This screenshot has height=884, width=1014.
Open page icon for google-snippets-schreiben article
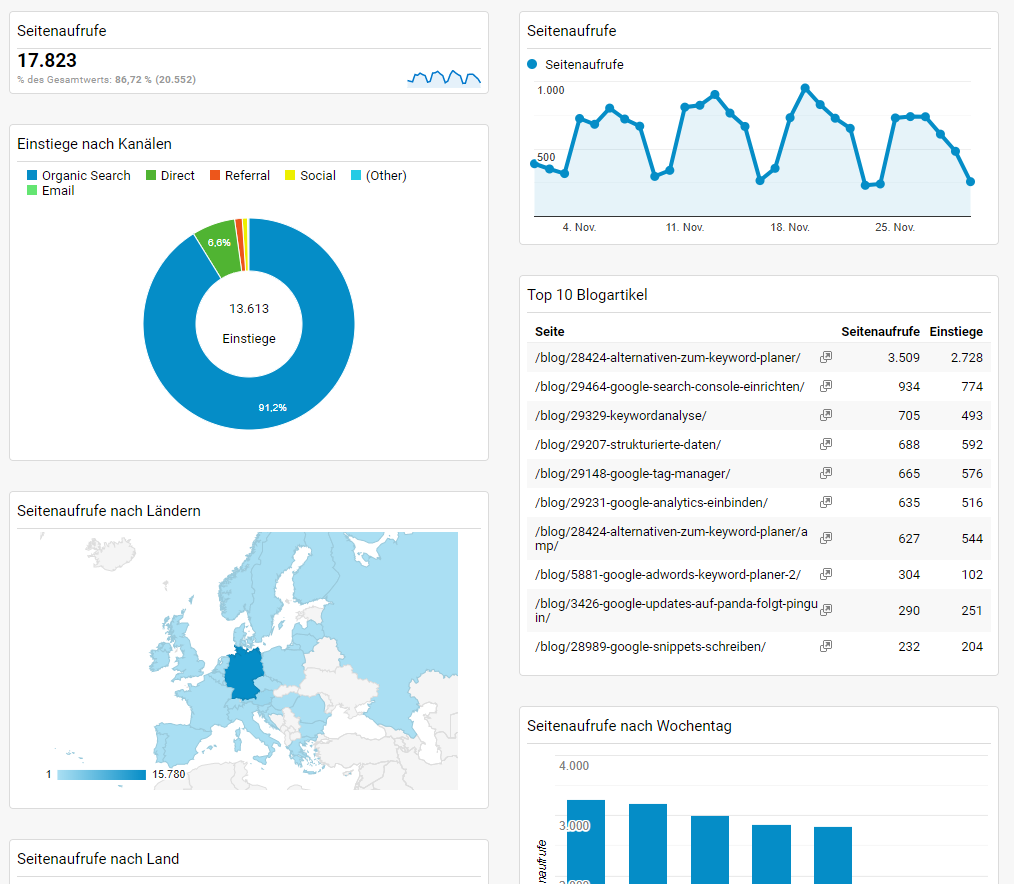click(x=825, y=646)
